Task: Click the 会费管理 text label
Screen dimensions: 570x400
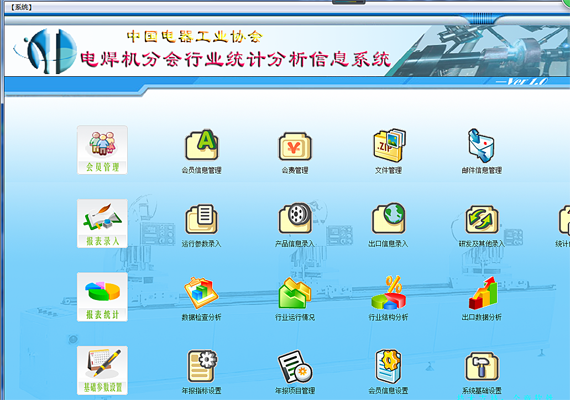Action: (295, 170)
